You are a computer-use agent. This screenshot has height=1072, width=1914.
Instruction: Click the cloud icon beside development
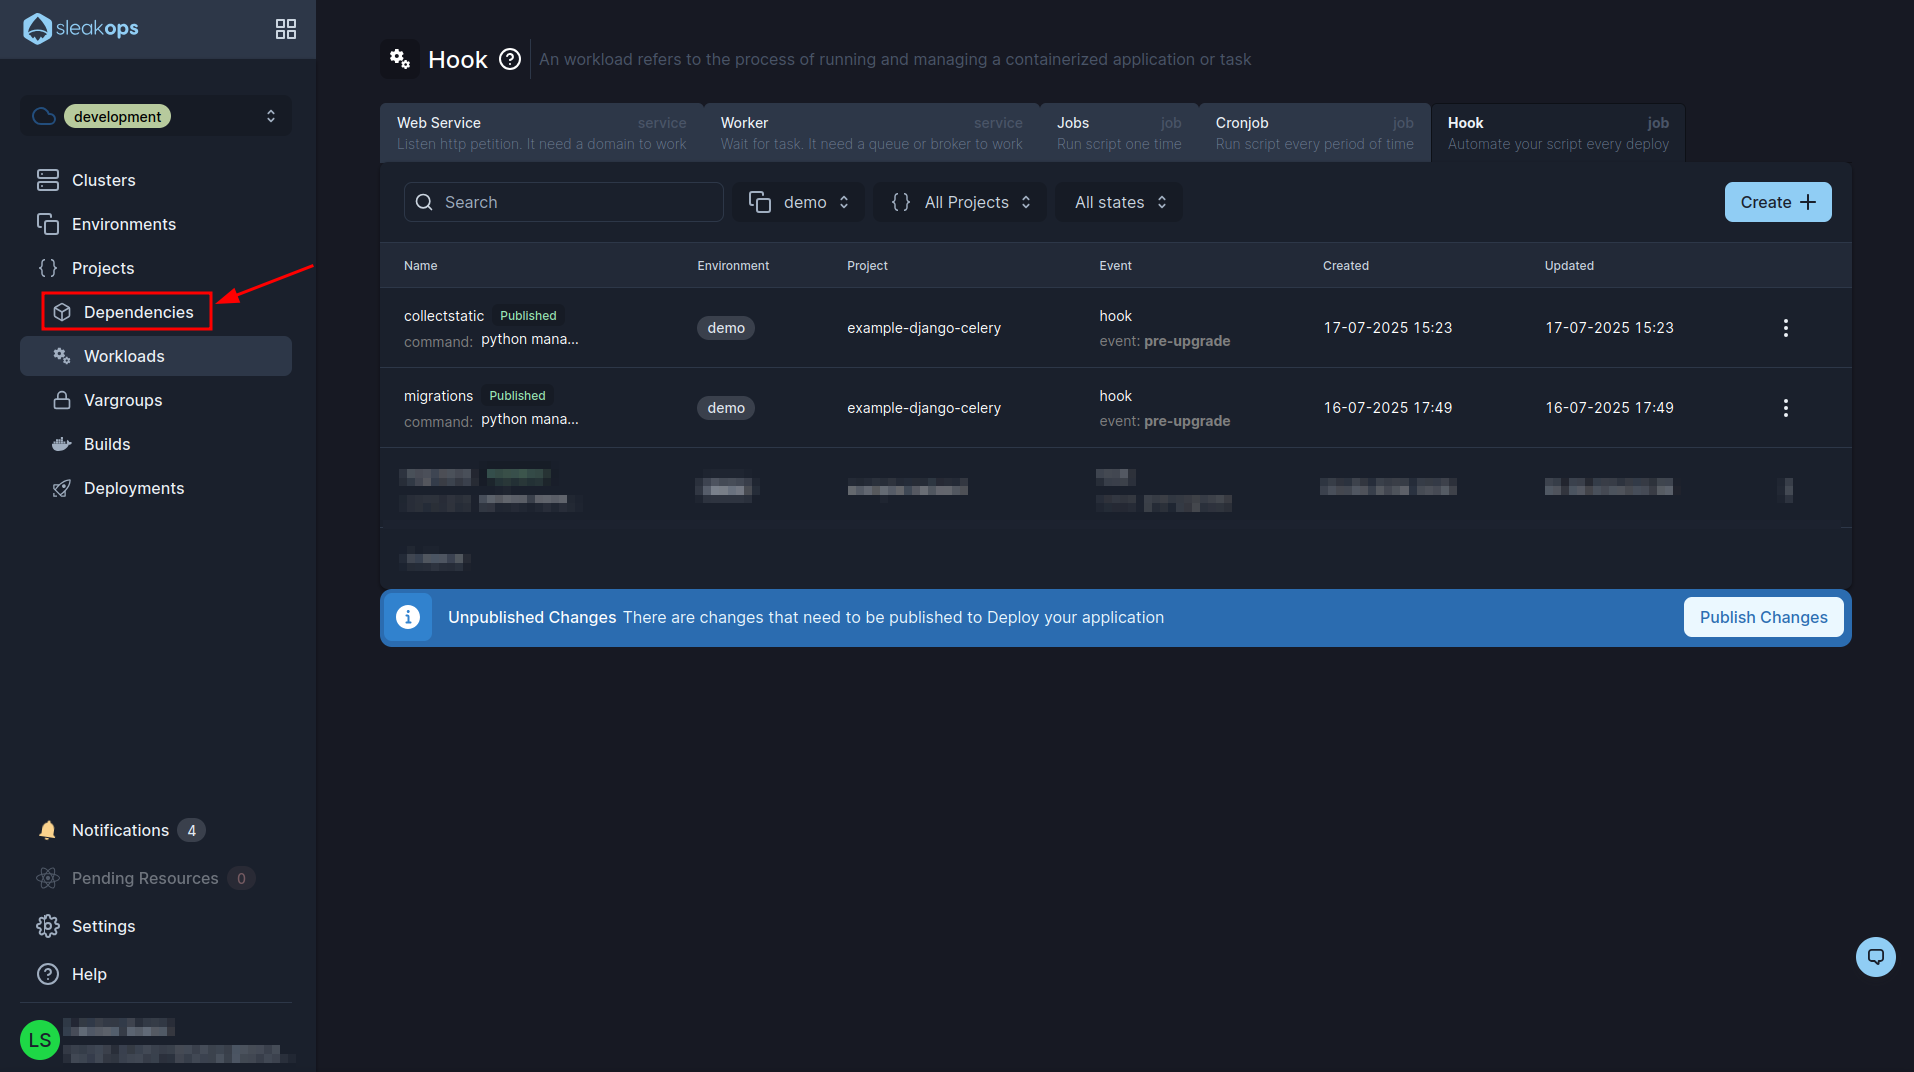coord(44,116)
